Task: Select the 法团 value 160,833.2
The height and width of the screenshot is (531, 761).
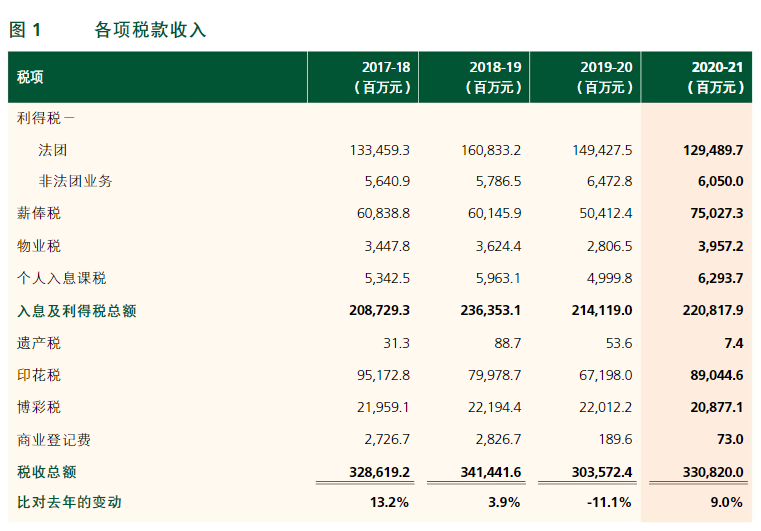Action: [490, 150]
